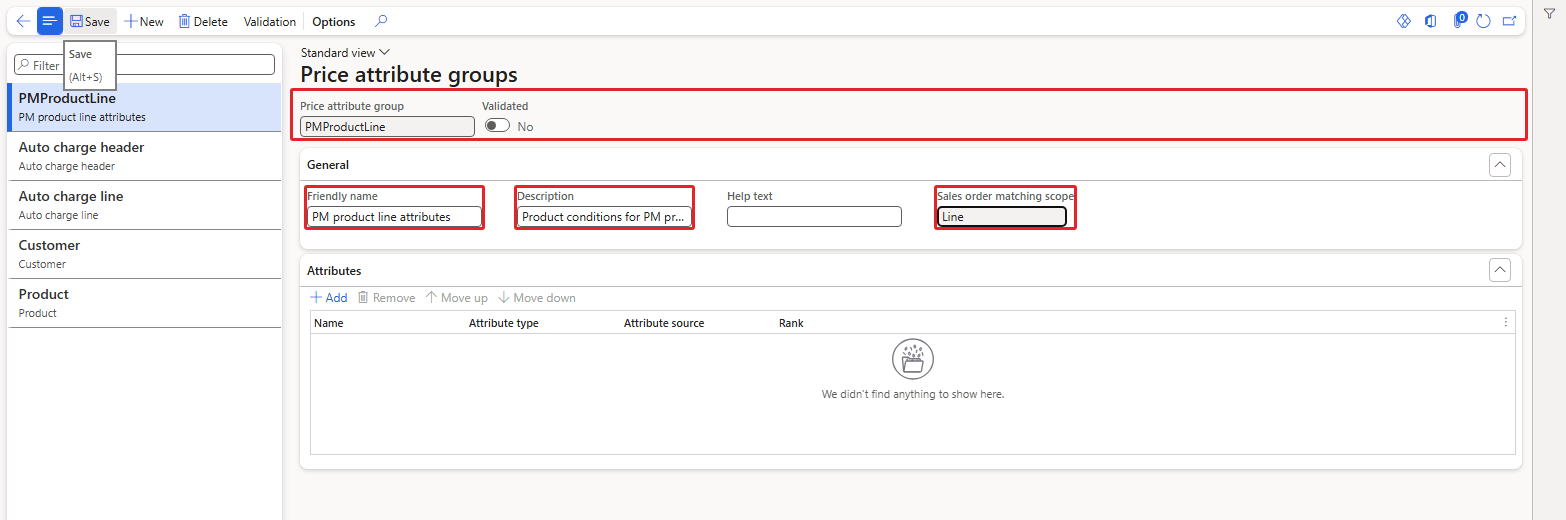Open in Microsoft Office icon
Screen dimensions: 1566x520
point(1431,21)
